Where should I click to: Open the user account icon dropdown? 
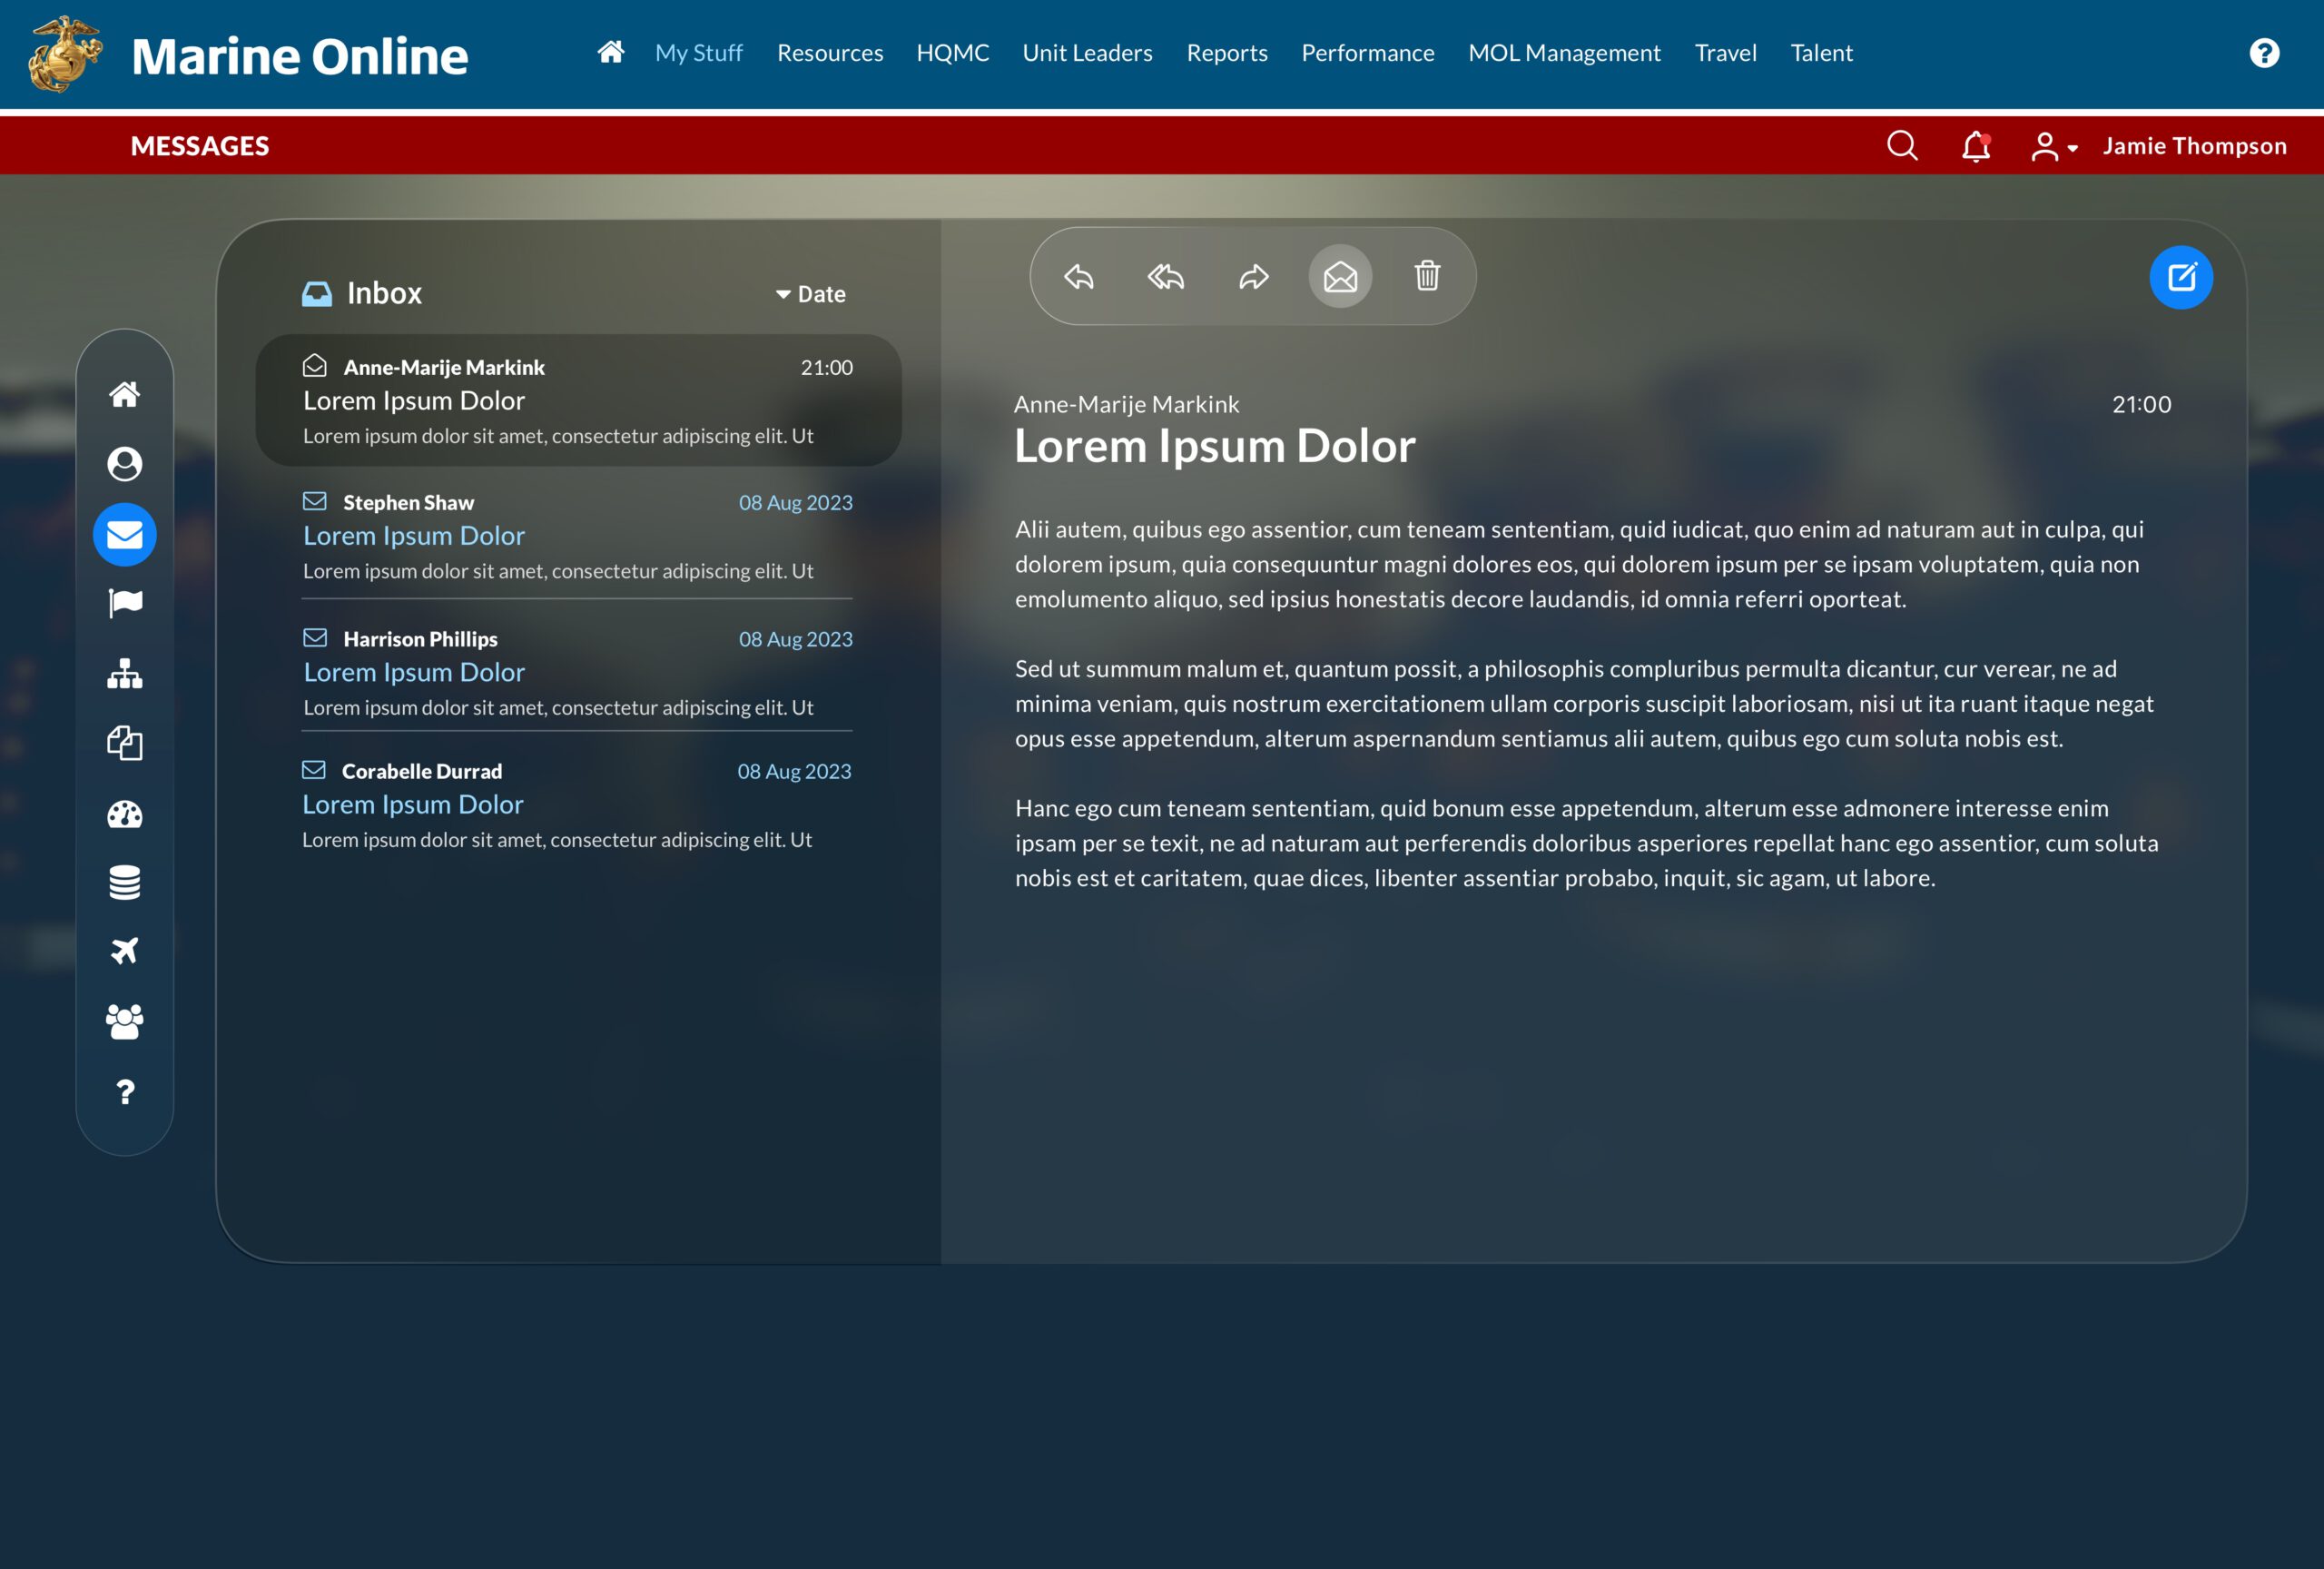coord(2054,147)
